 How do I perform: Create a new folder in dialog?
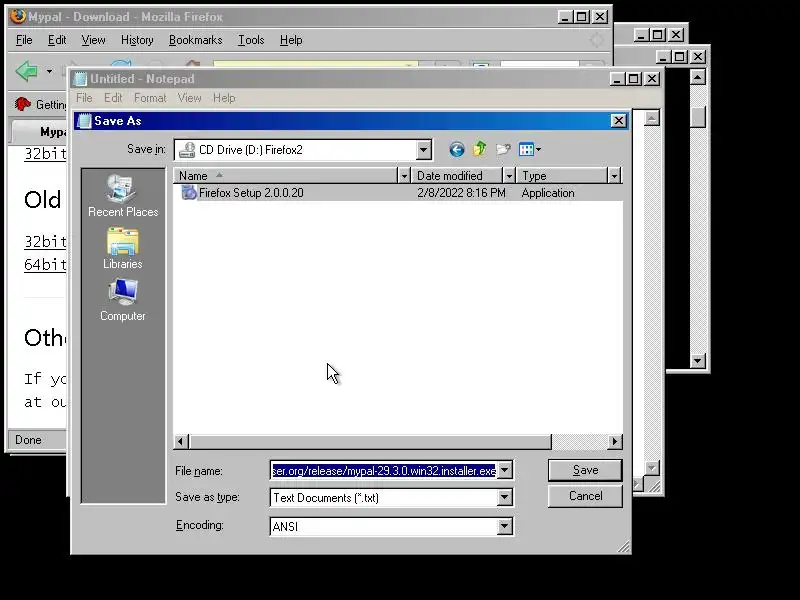coord(503,149)
